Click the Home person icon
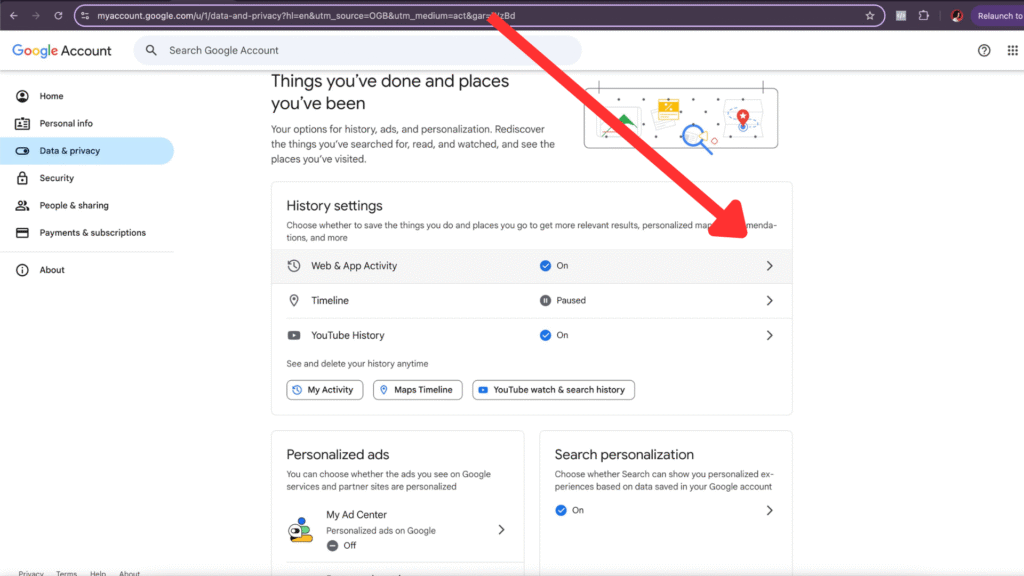Screen dimensions: 1024x576 tap(22, 96)
